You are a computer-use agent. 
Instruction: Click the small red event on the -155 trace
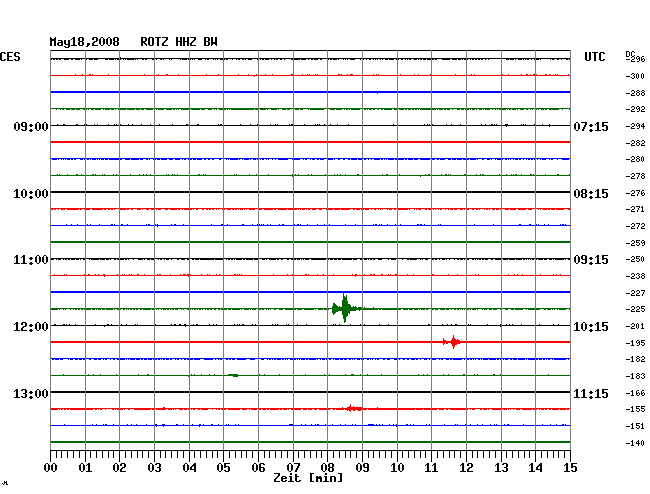point(353,409)
